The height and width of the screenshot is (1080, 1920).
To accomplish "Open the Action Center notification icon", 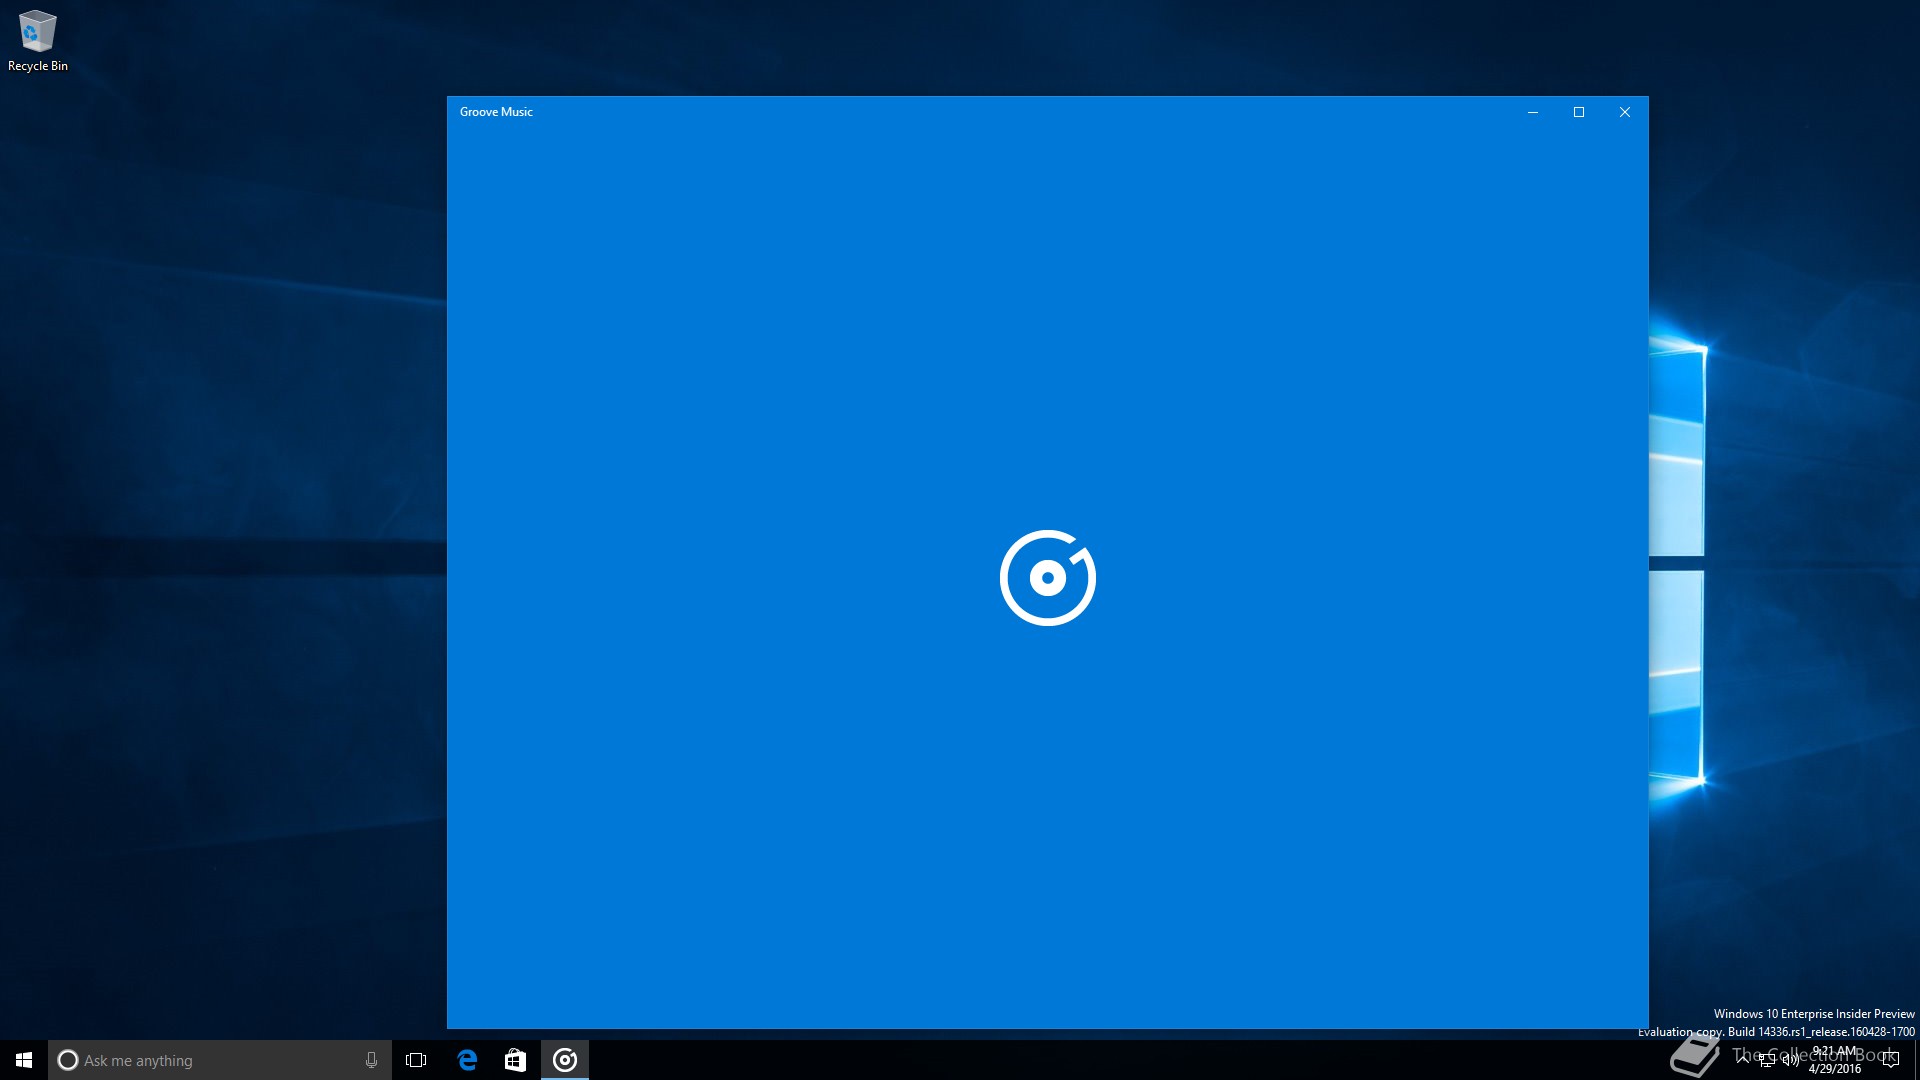I will click(1890, 1060).
